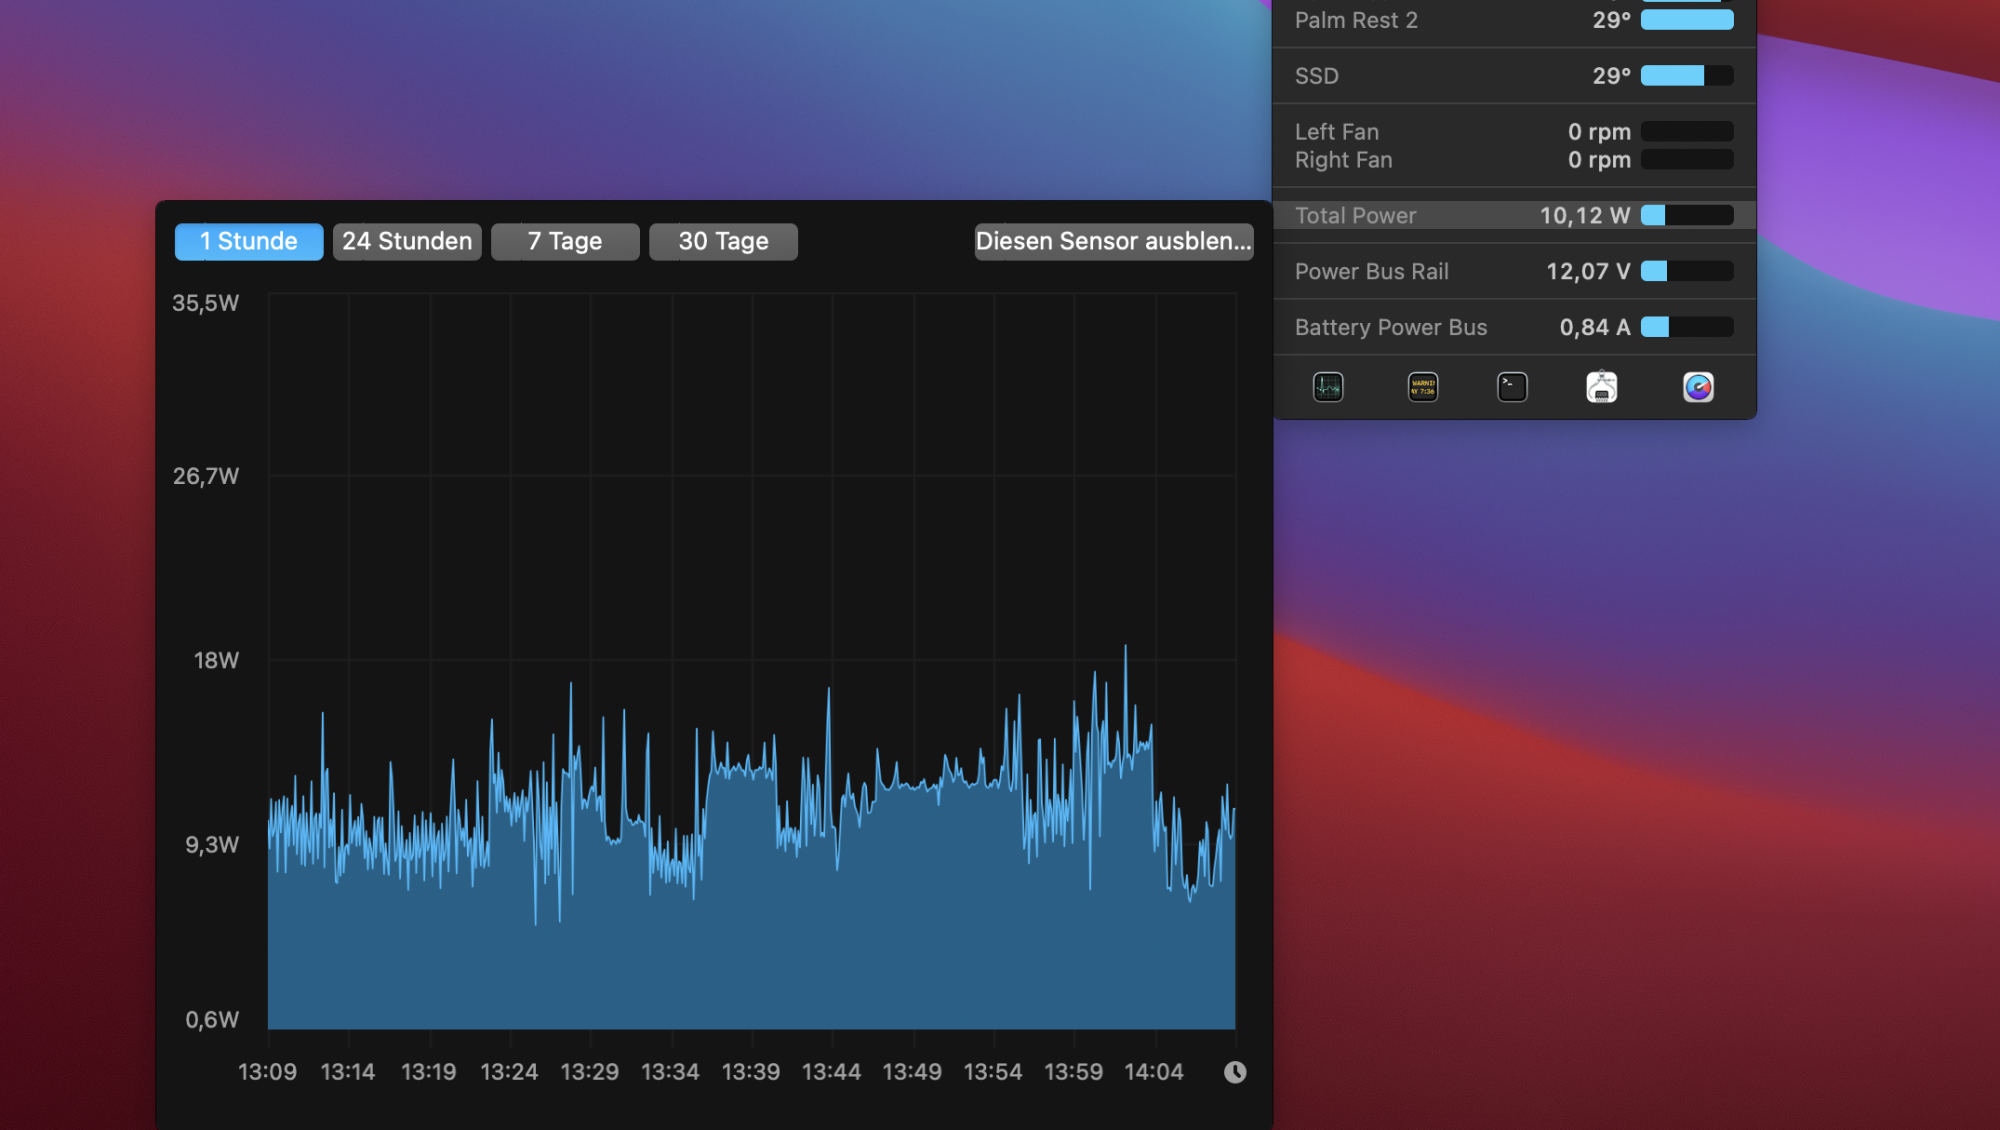Click the clock icon beside the time axis

(x=1235, y=1072)
